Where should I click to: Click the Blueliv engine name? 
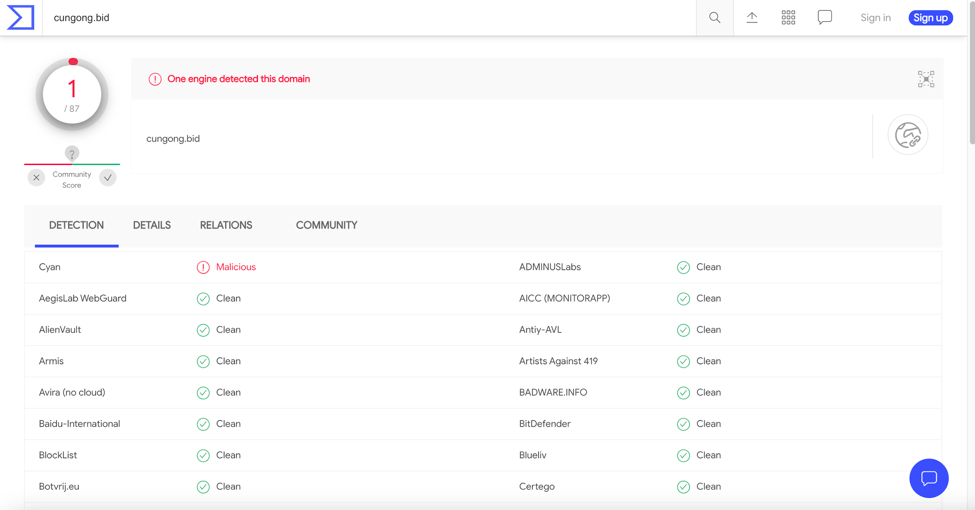[533, 455]
